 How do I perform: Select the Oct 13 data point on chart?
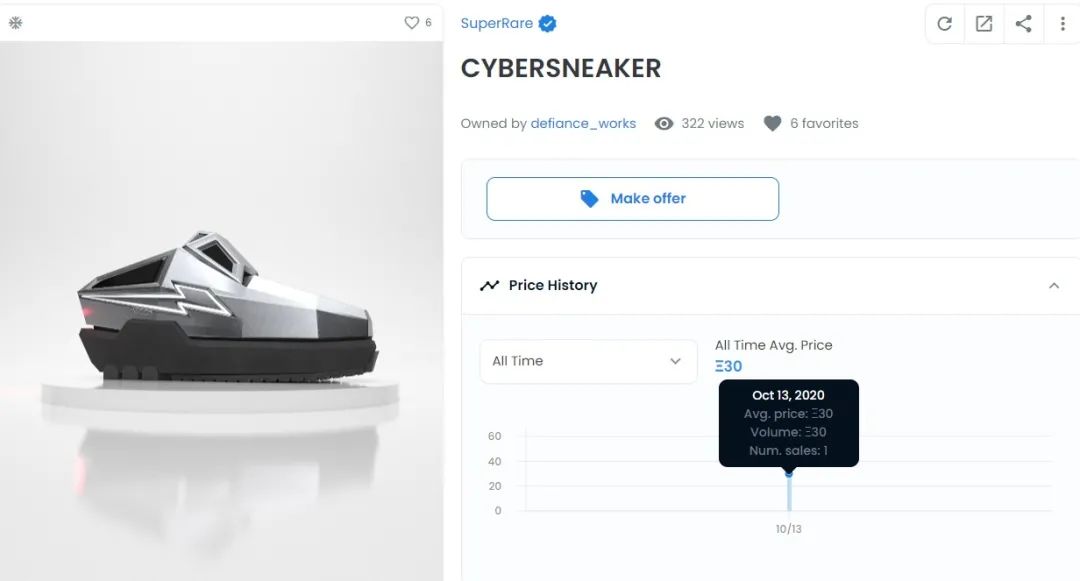click(789, 473)
